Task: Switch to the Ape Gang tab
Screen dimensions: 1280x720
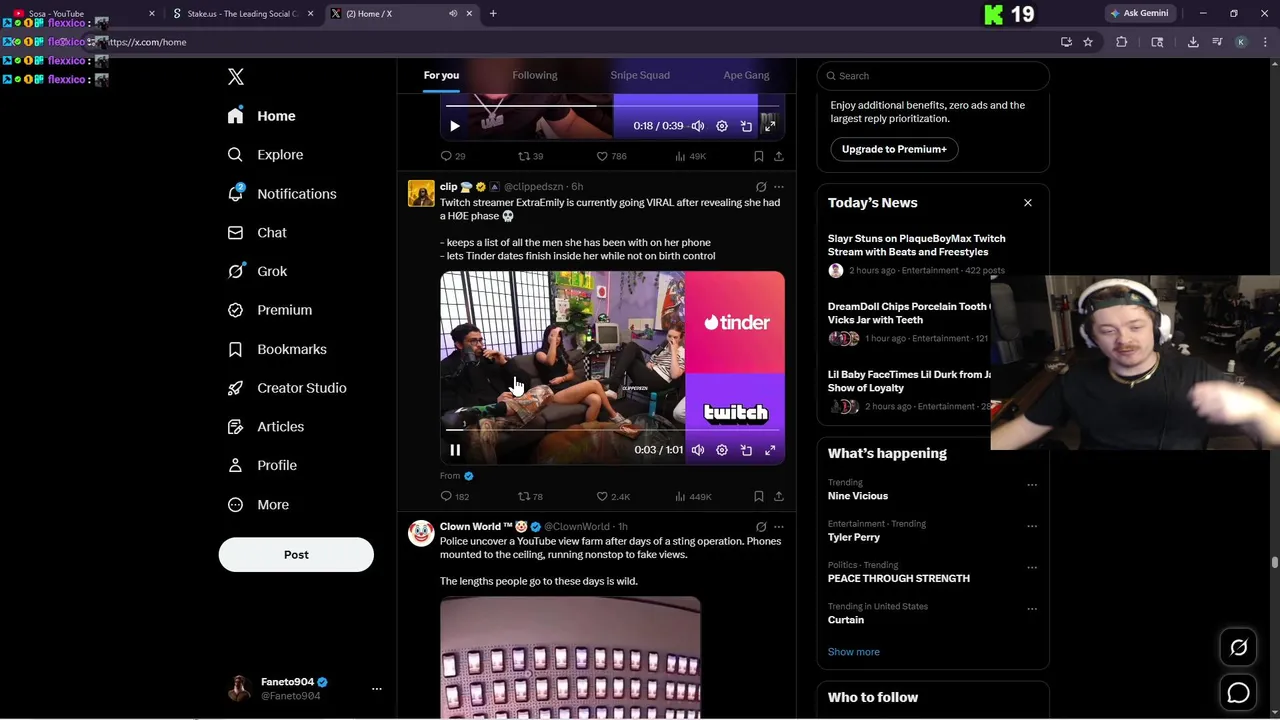Action: pyautogui.click(x=746, y=75)
